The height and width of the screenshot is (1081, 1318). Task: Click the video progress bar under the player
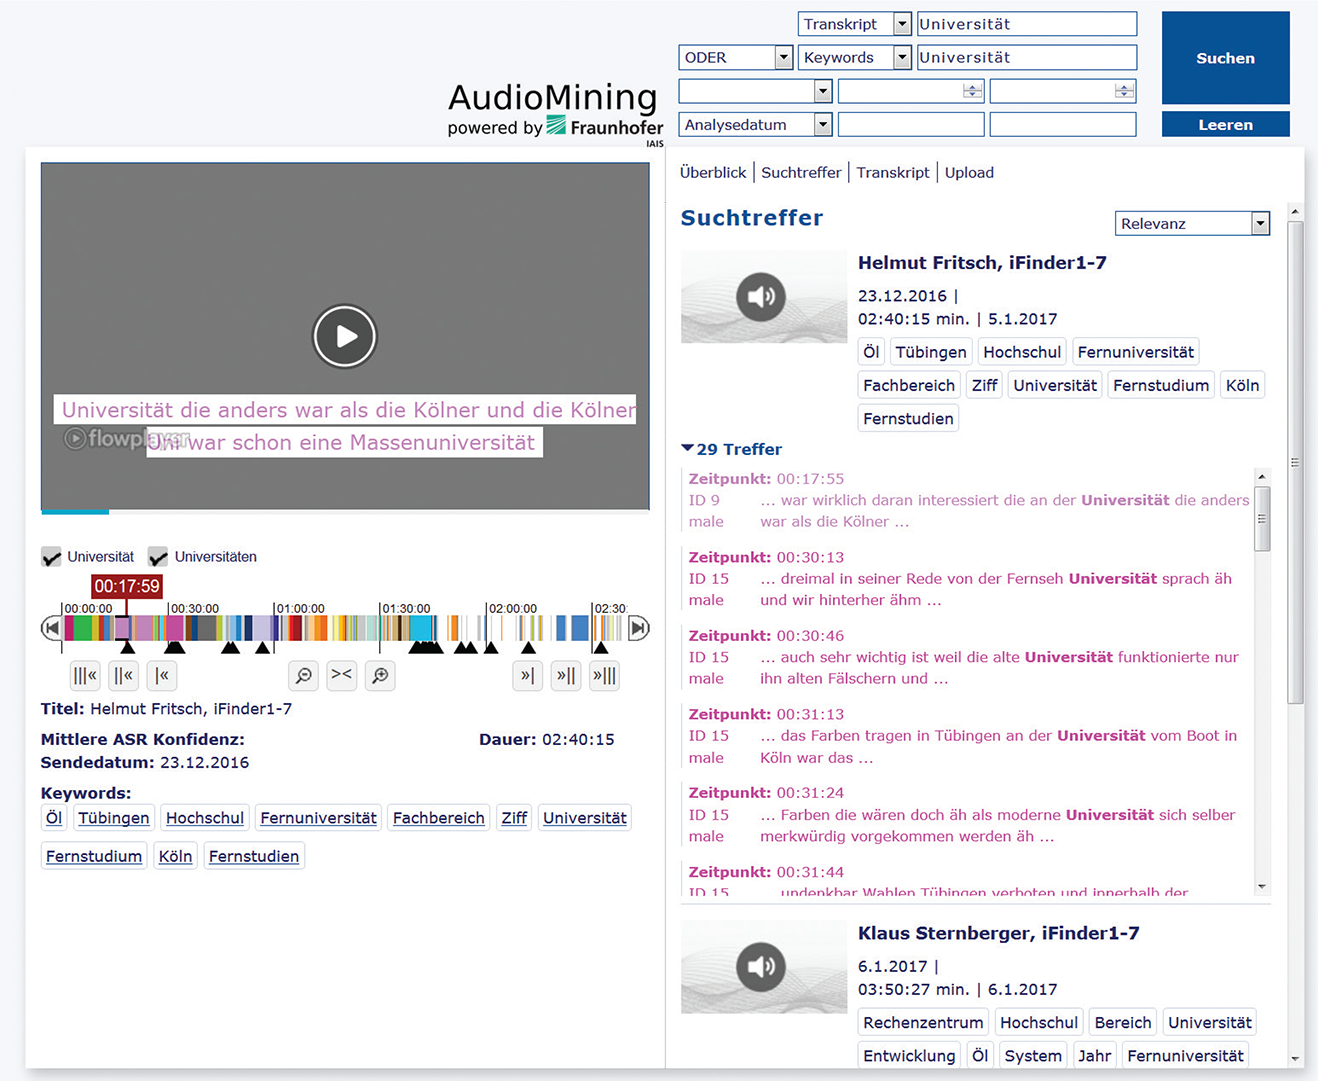(345, 512)
